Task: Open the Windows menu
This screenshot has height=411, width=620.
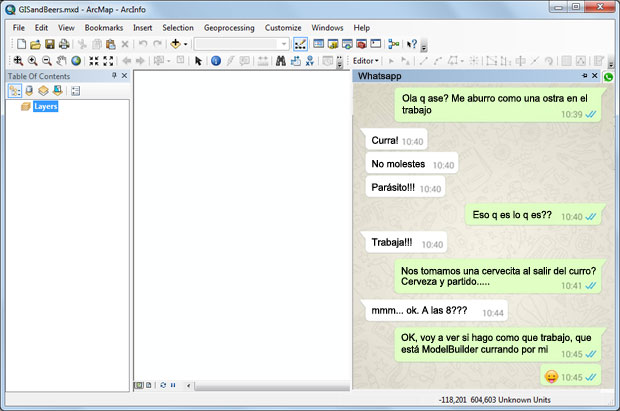Action: 327,28
